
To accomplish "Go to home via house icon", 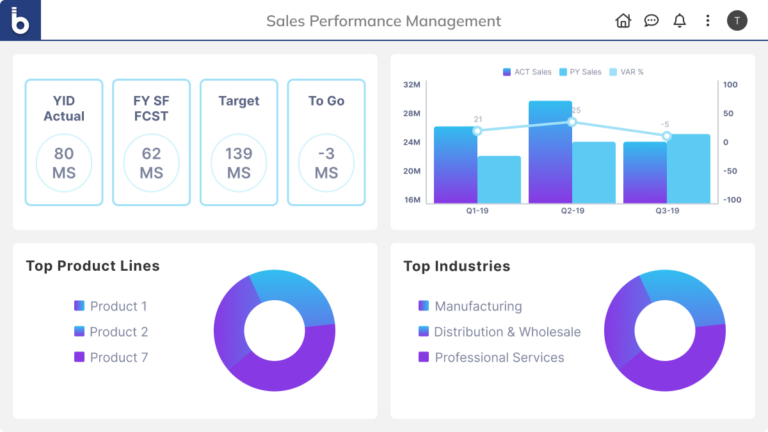I will pos(623,20).
